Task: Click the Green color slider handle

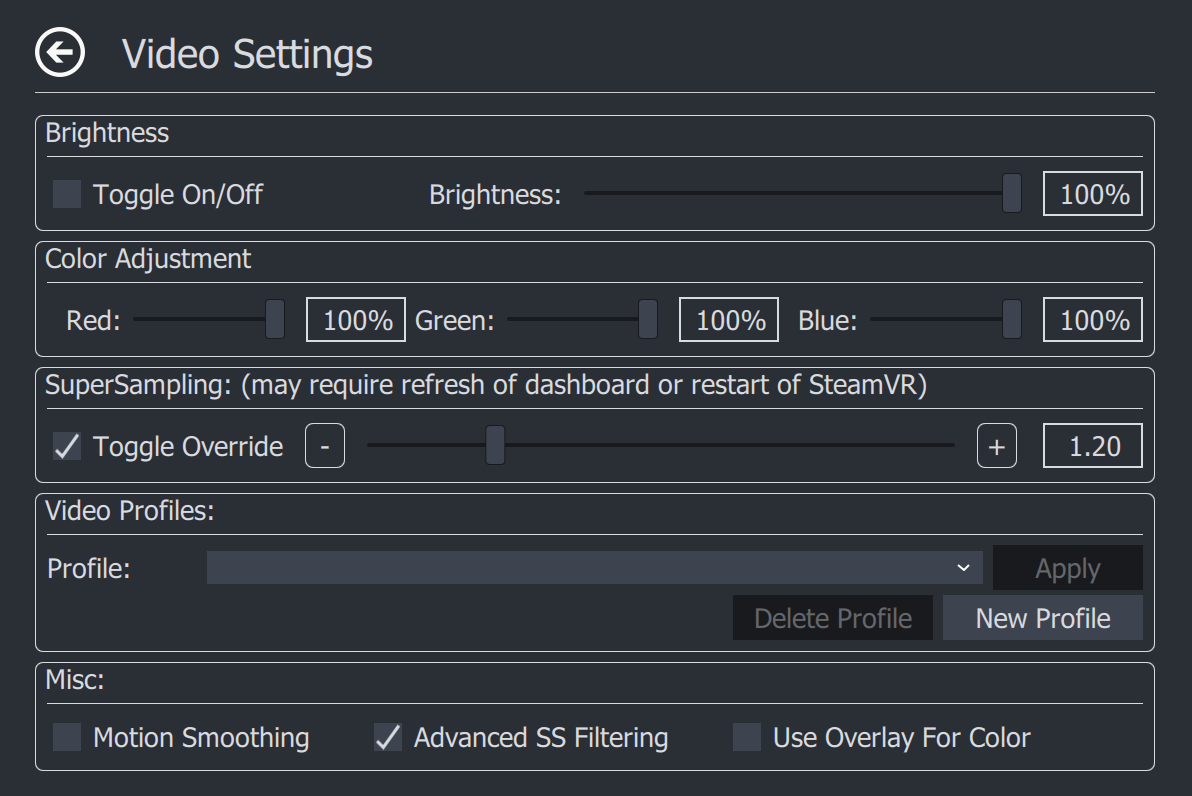Action: [x=648, y=319]
